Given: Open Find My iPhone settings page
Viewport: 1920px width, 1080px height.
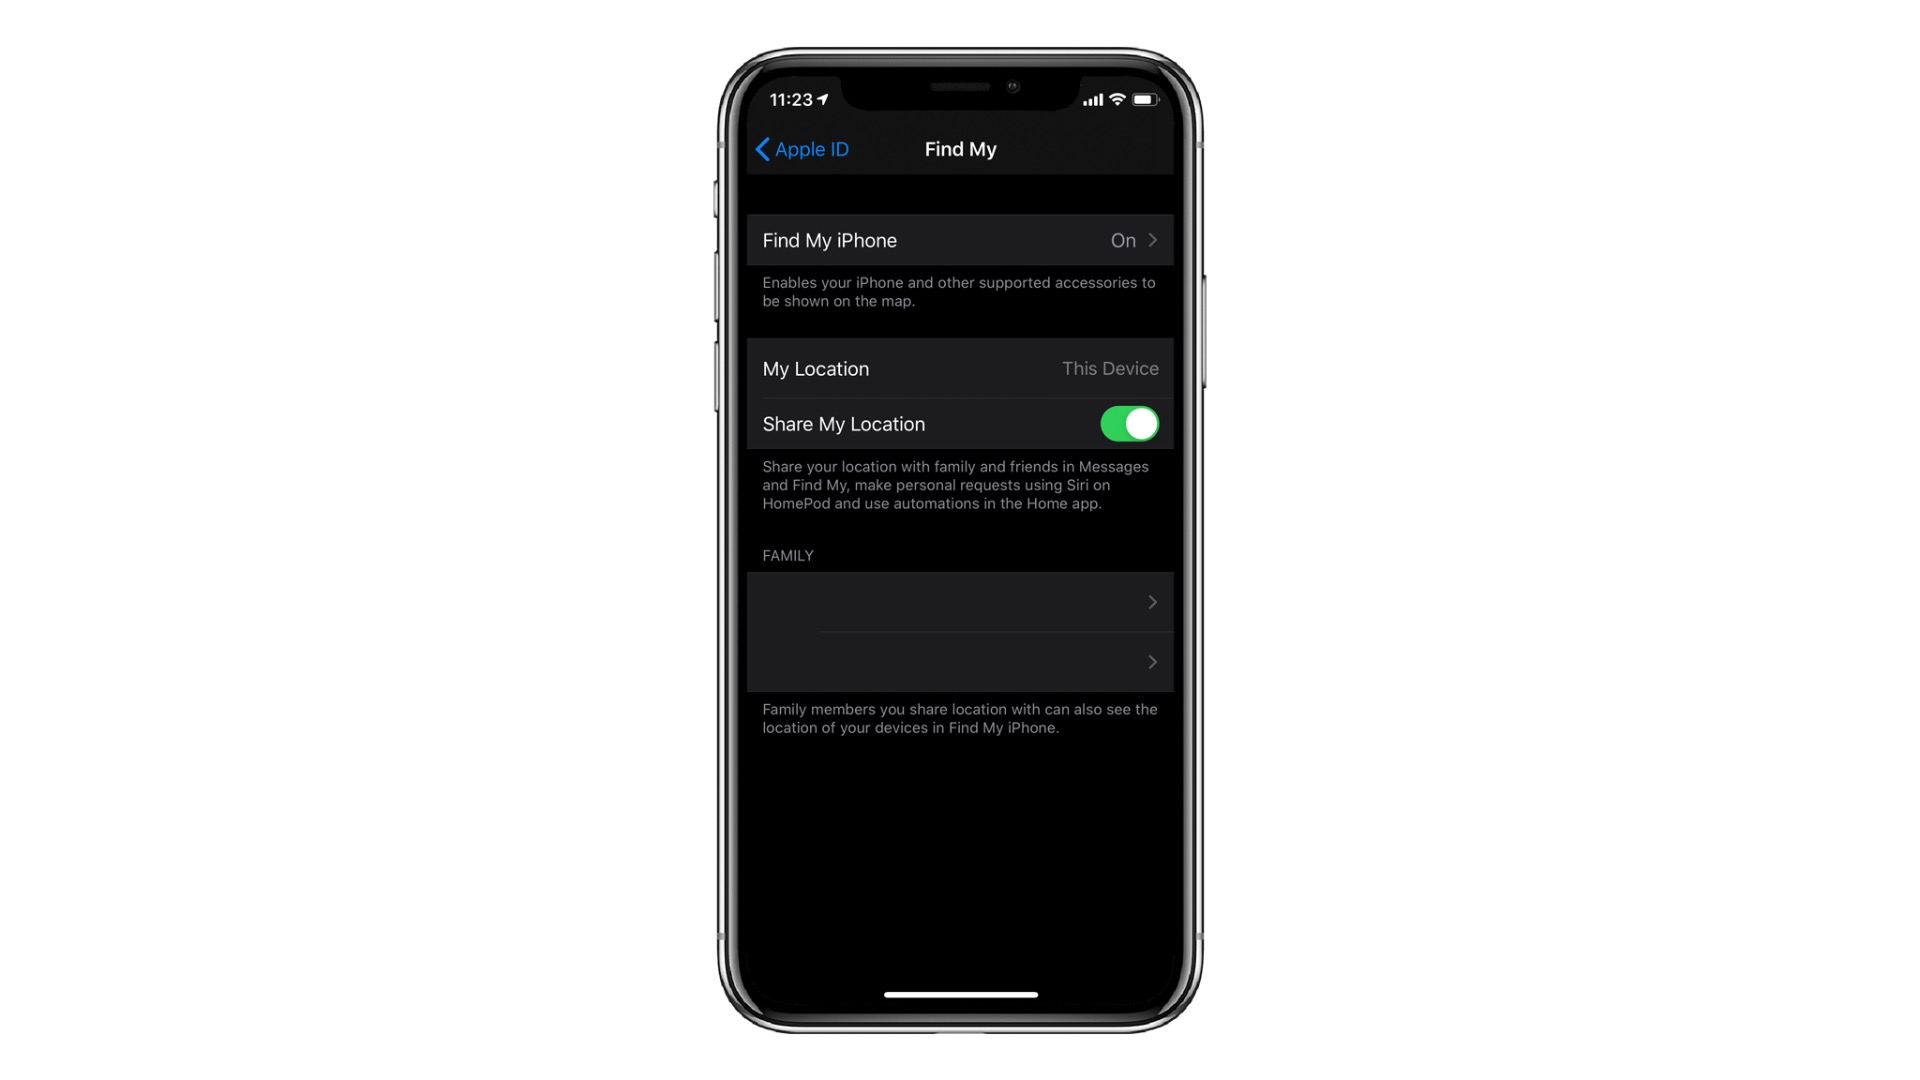Looking at the screenshot, I should [x=960, y=240].
